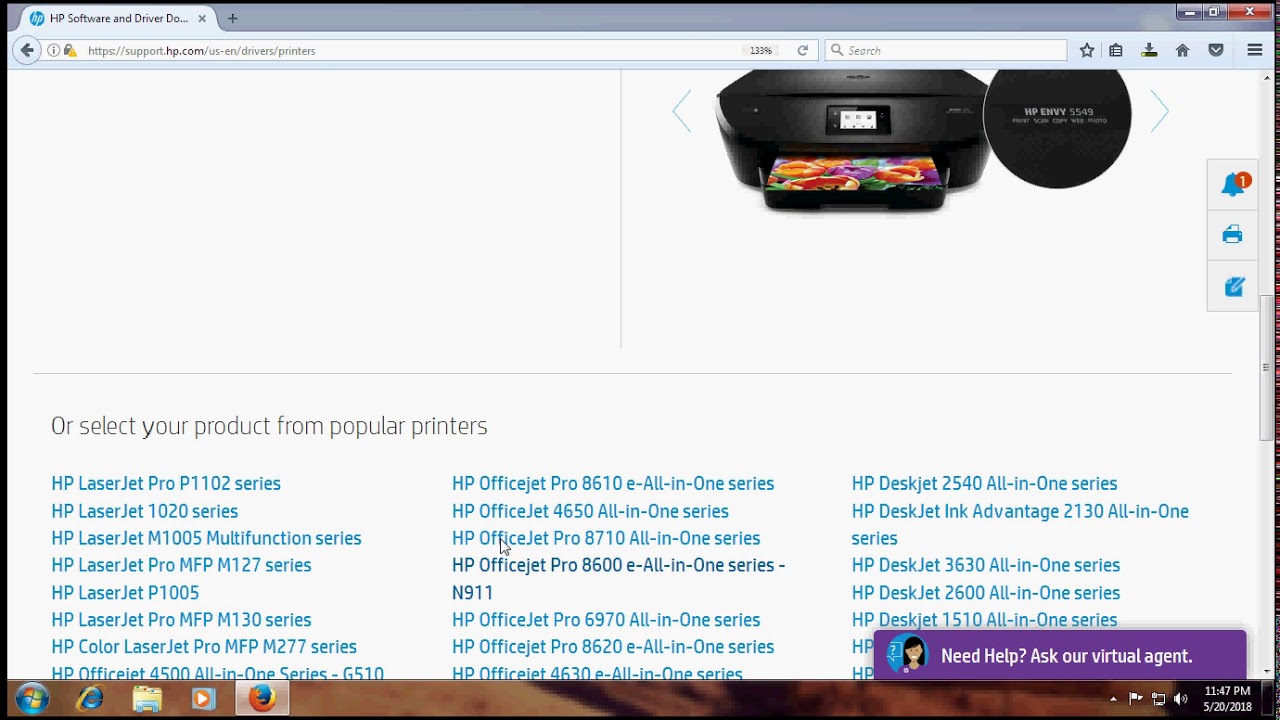Launch Internet Explorer from taskbar
Image resolution: width=1280 pixels, height=720 pixels.
pos(90,698)
